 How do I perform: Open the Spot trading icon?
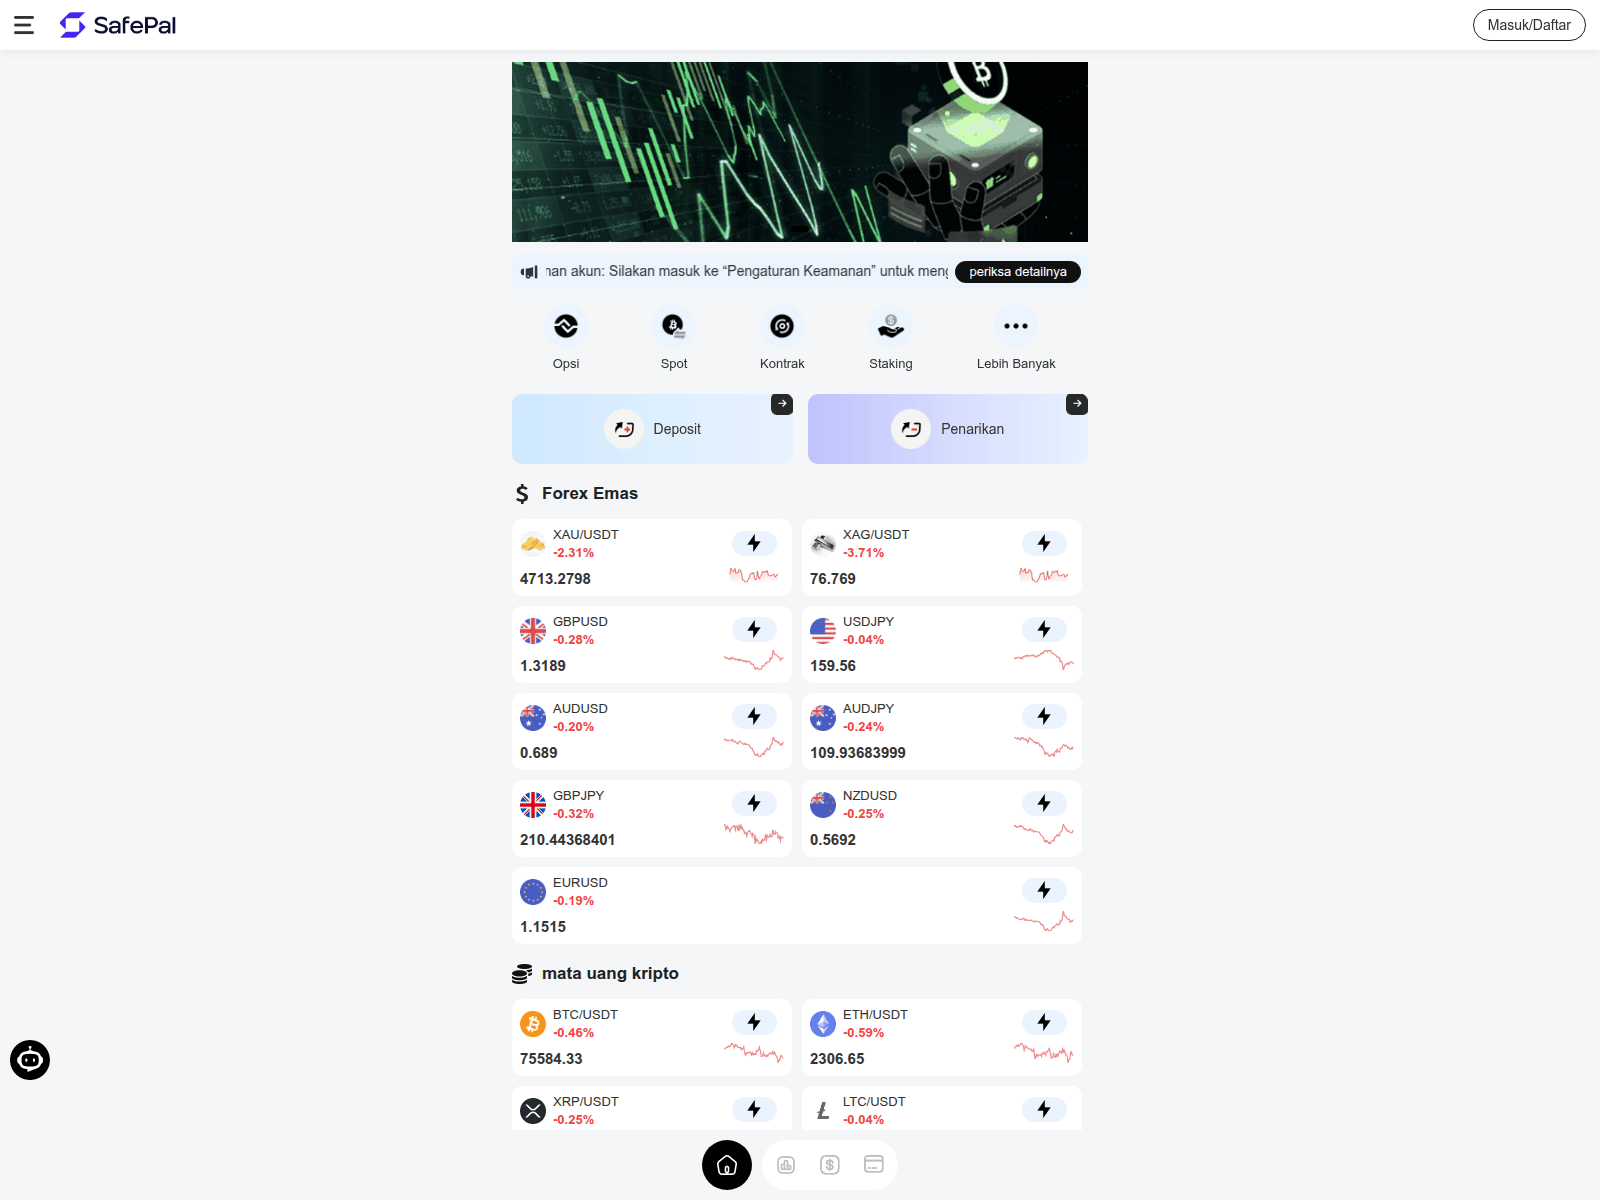click(674, 326)
